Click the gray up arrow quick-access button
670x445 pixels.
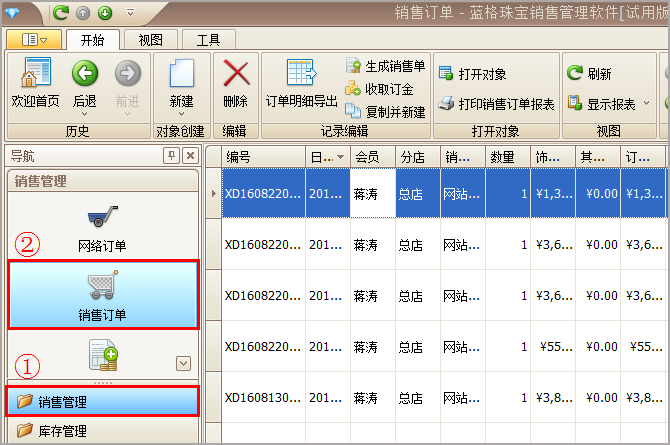83,13
